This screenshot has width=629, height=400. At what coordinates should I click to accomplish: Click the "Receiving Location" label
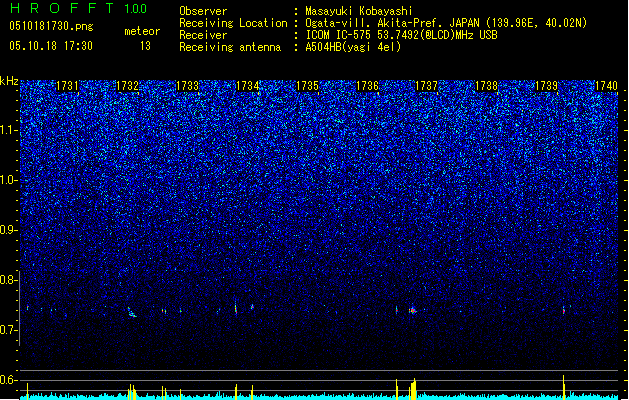pyautogui.click(x=233, y=23)
